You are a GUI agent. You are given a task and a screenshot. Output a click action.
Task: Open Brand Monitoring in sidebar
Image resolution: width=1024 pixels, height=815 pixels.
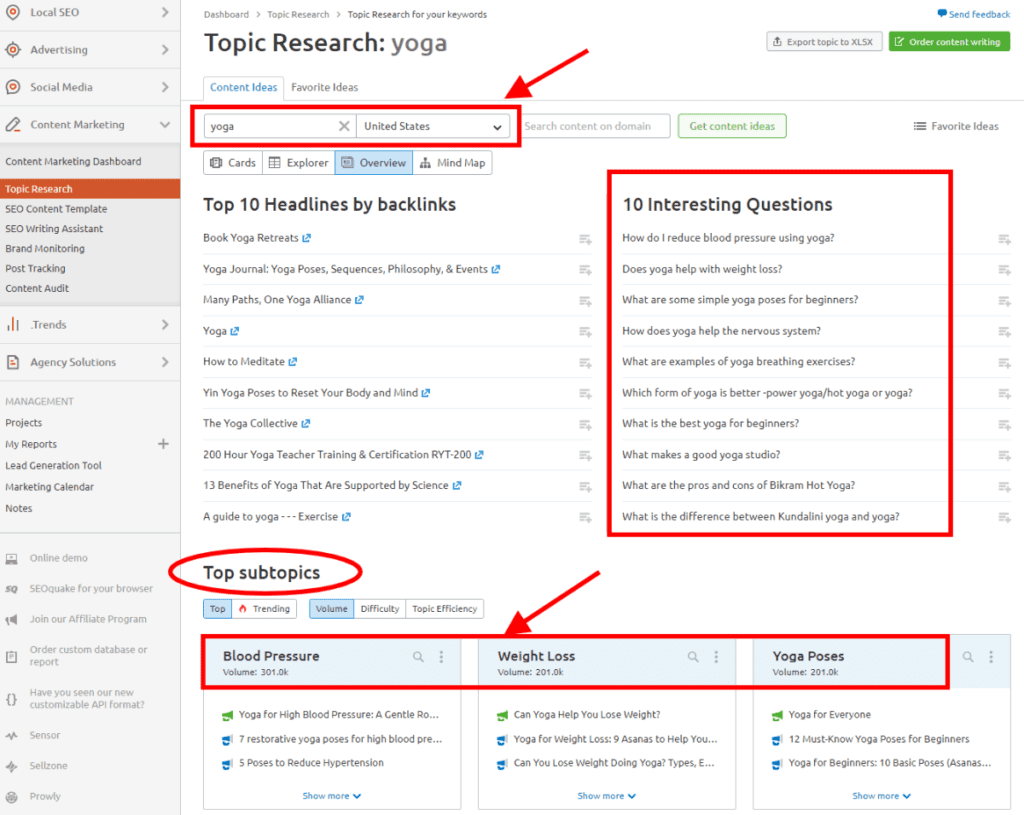(45, 249)
